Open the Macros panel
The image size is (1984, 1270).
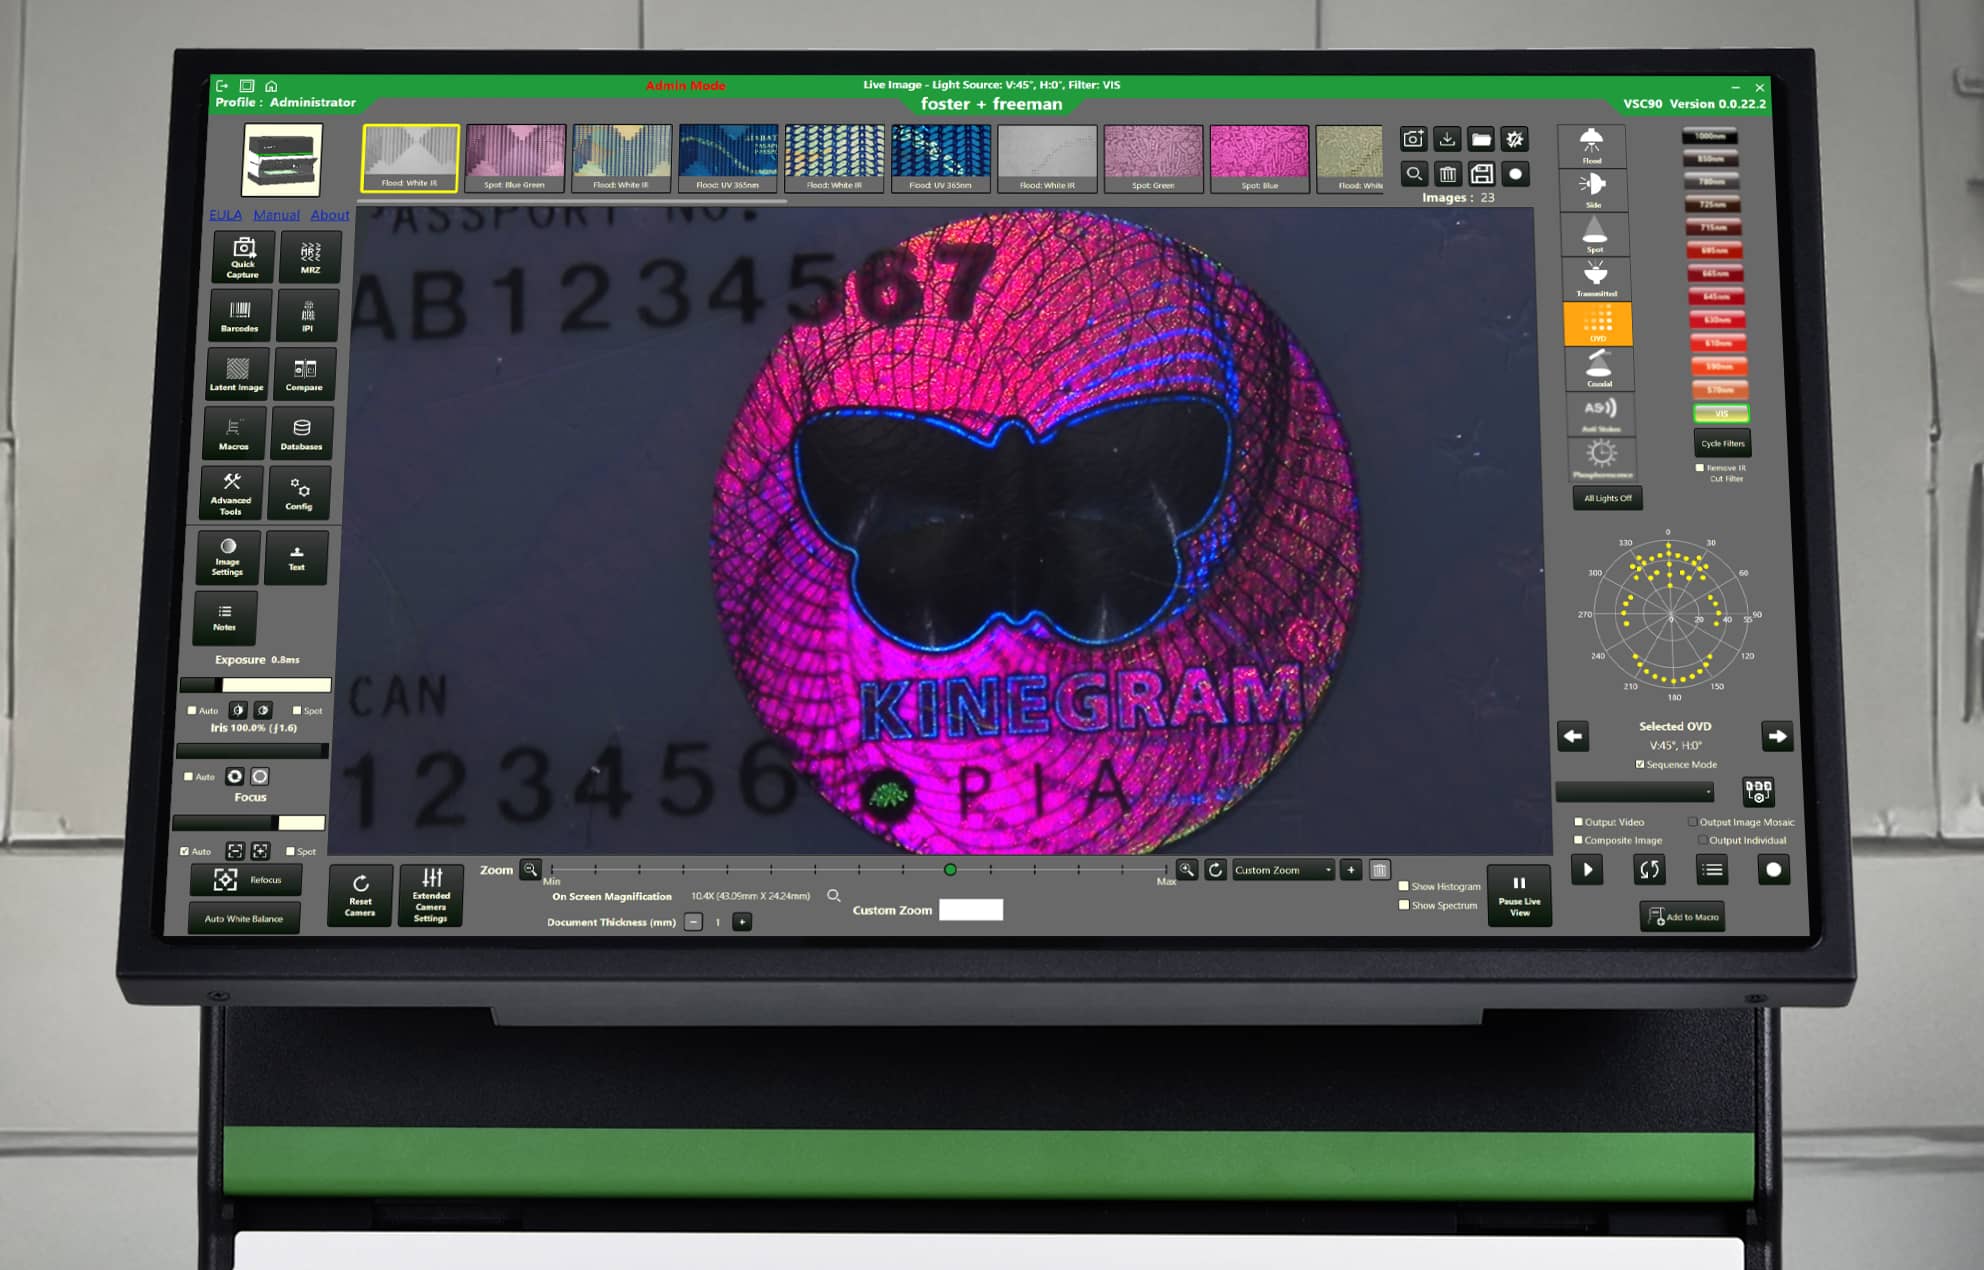click(233, 432)
